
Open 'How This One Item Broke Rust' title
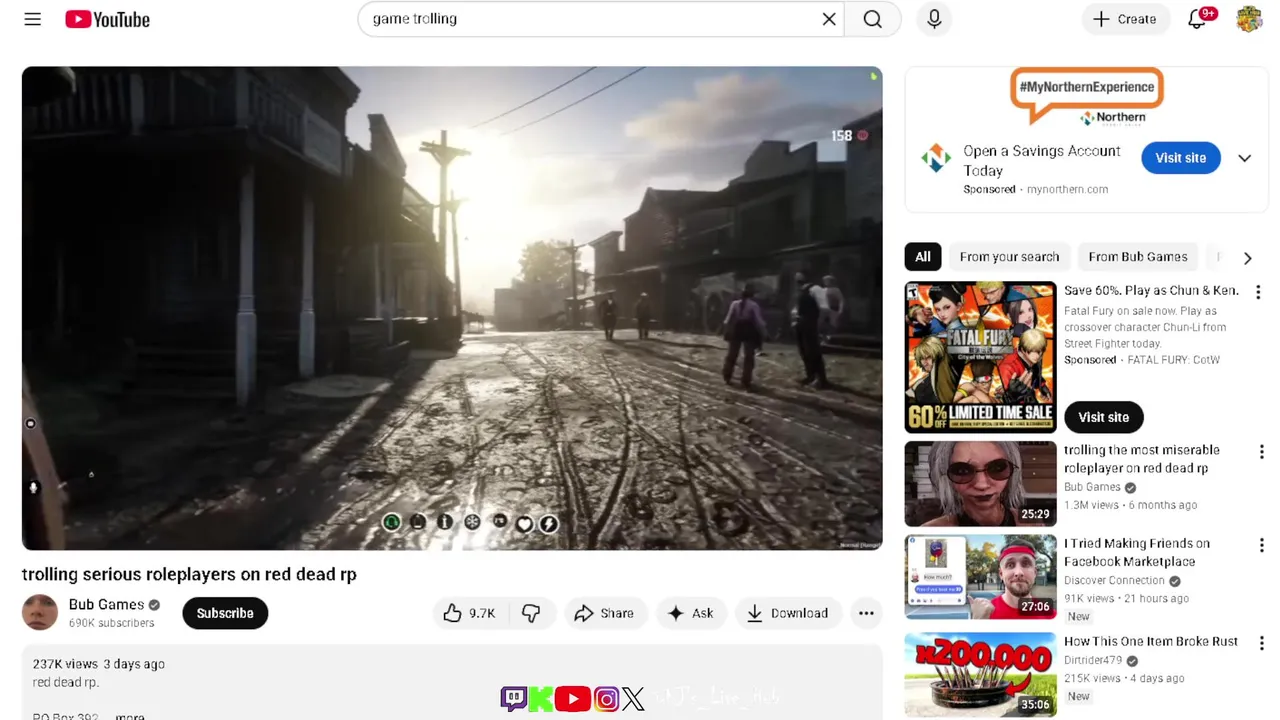(x=1151, y=641)
